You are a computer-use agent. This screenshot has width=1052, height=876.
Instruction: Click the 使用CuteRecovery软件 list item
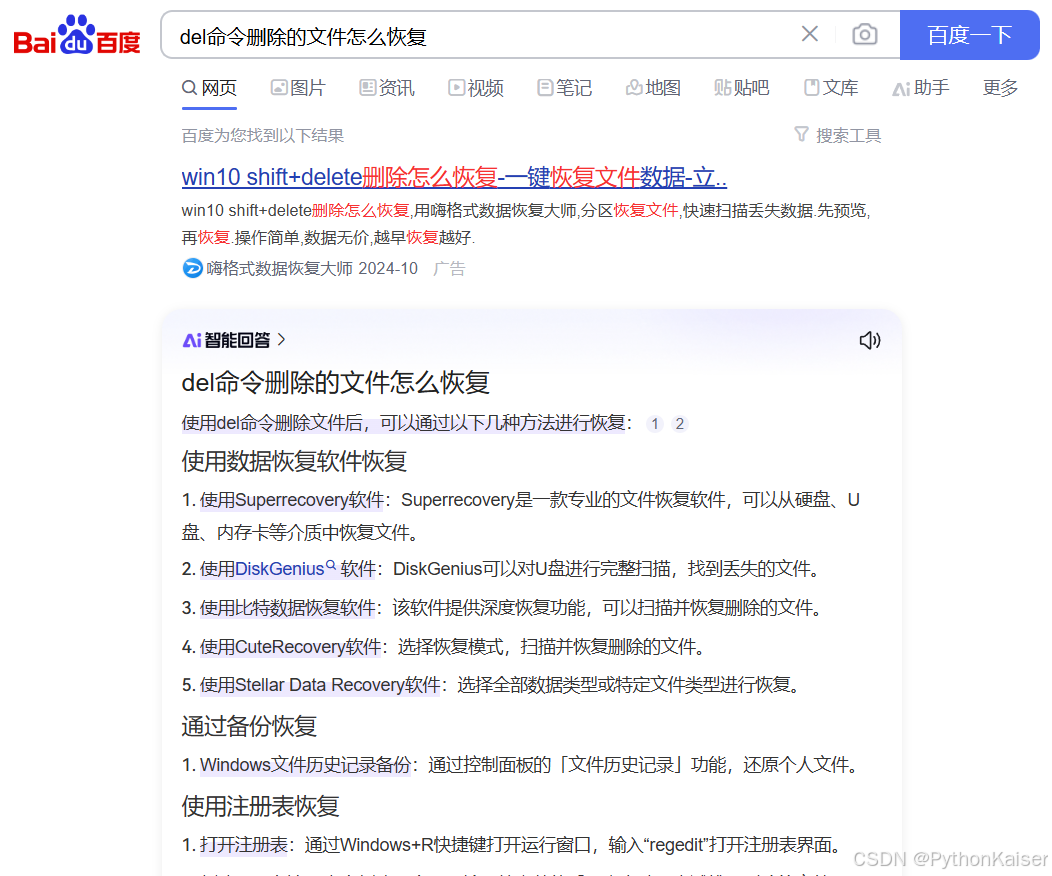(x=291, y=647)
